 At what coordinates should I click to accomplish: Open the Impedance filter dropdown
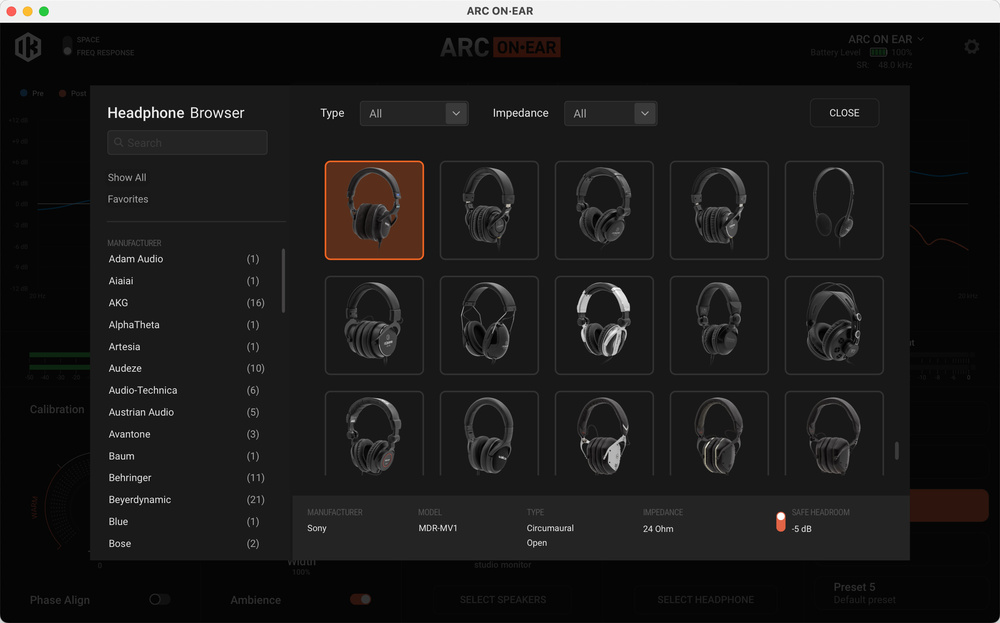(x=610, y=114)
